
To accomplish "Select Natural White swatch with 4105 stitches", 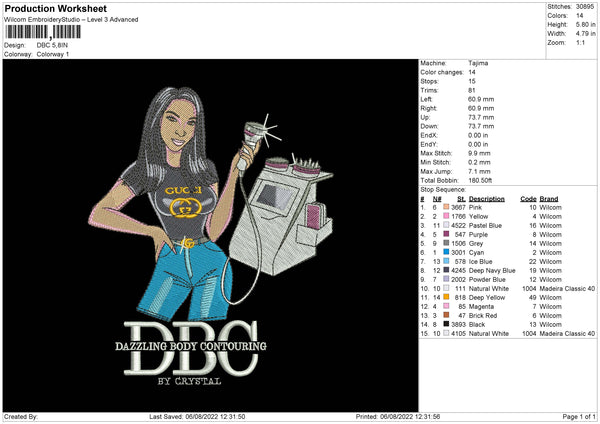I will coord(446,333).
